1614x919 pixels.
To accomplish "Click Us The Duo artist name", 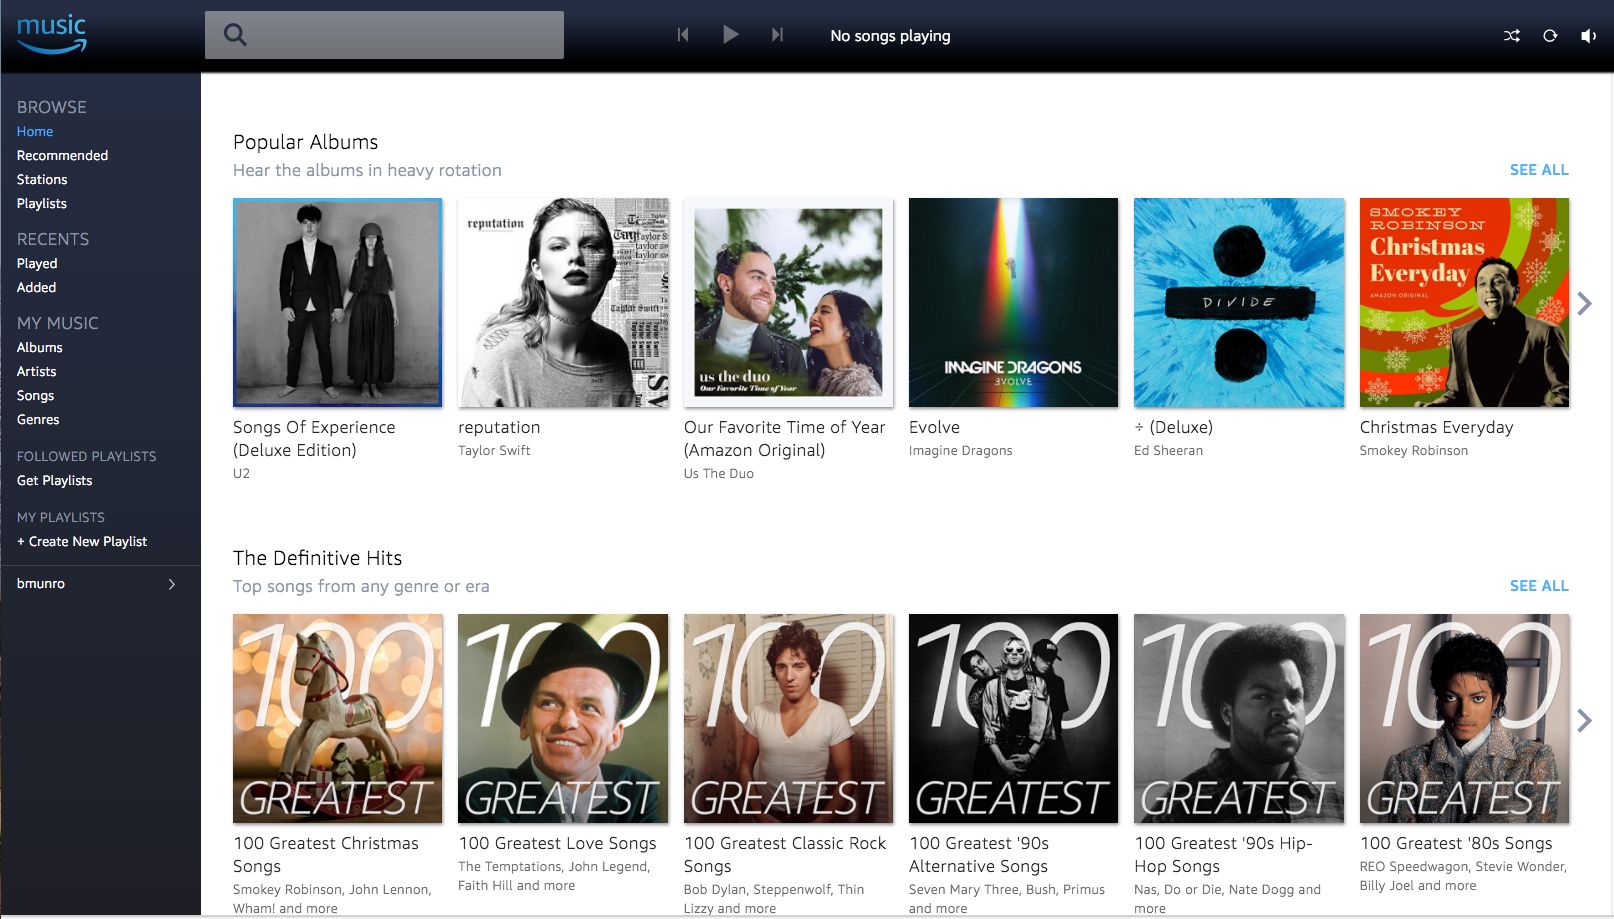I will [x=719, y=474].
